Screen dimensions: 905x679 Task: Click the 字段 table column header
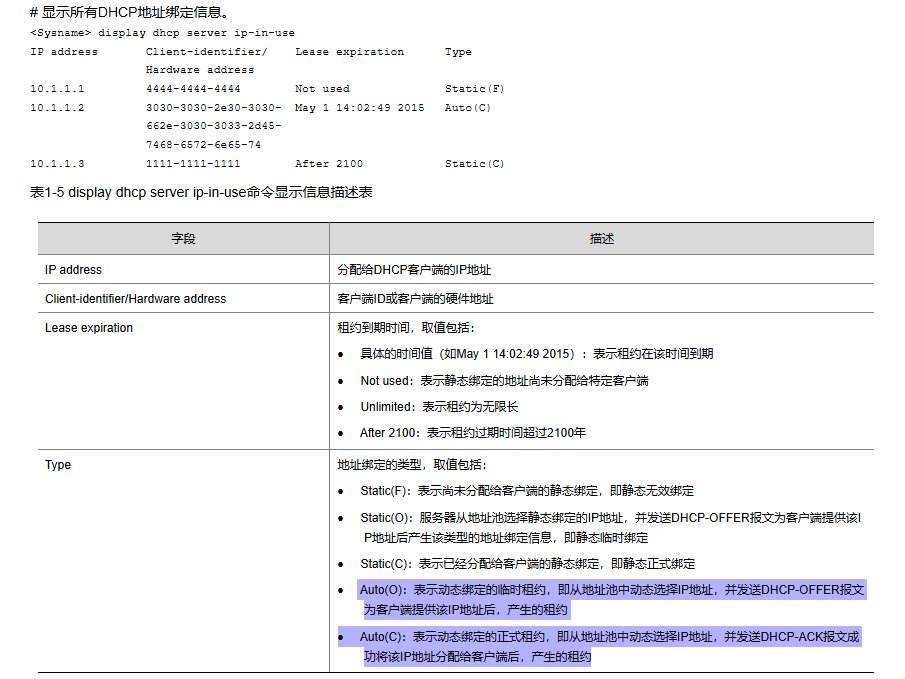point(183,238)
